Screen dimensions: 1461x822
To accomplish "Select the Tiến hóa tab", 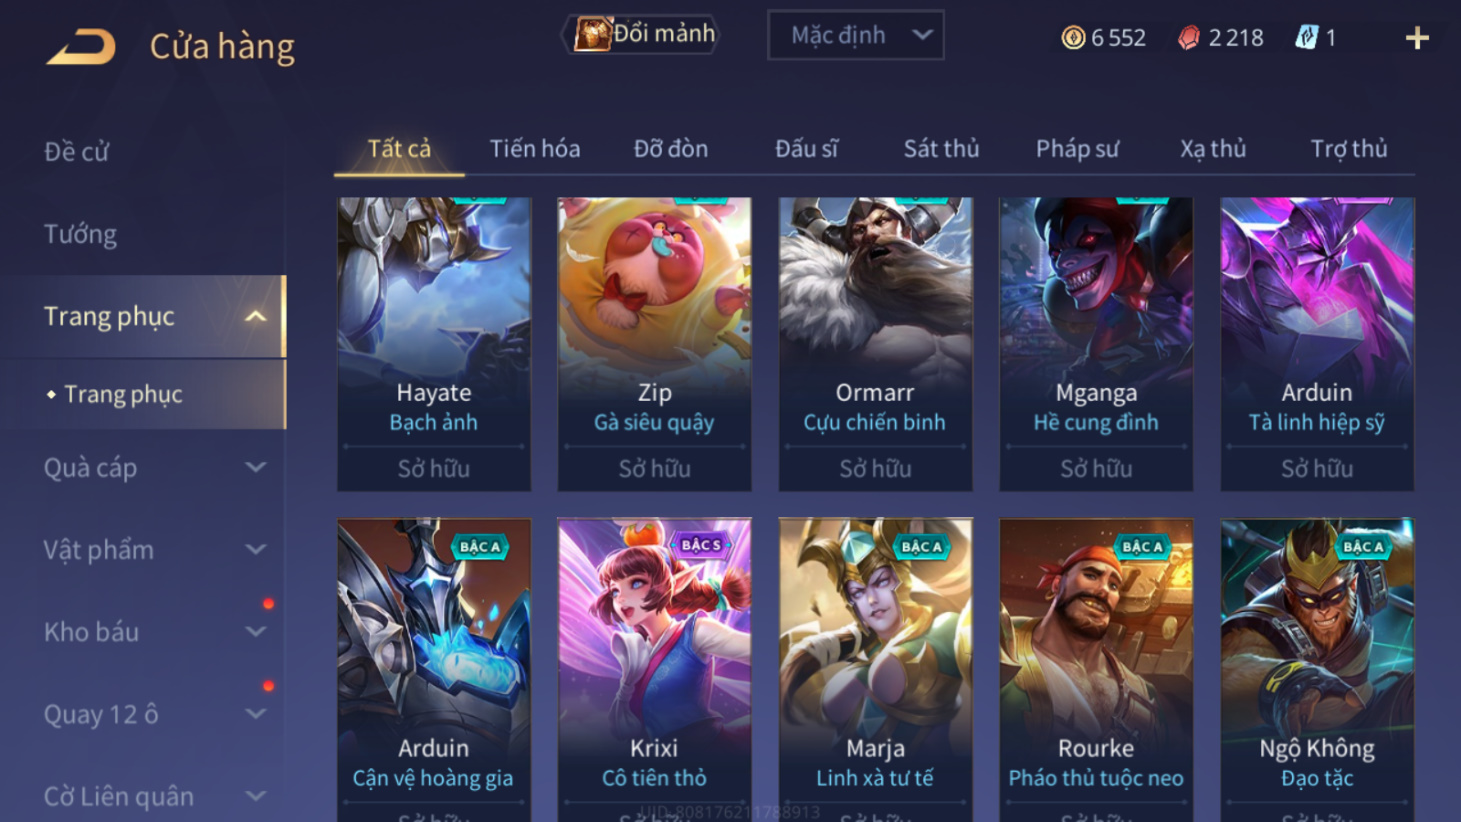I will click(535, 149).
